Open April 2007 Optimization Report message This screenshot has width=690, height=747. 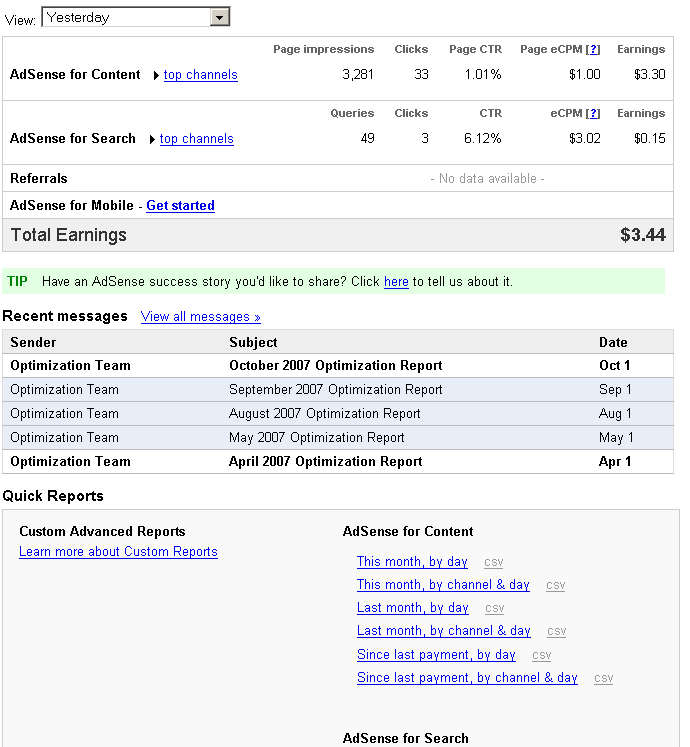(325, 462)
